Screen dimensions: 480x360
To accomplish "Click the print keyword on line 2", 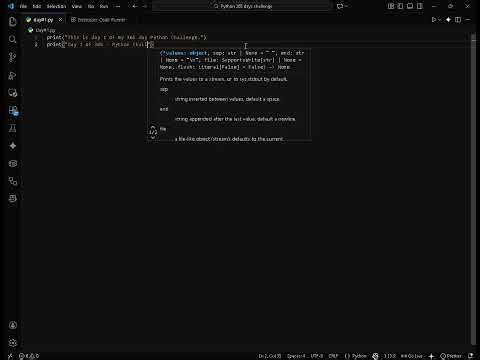I will coord(54,44).
